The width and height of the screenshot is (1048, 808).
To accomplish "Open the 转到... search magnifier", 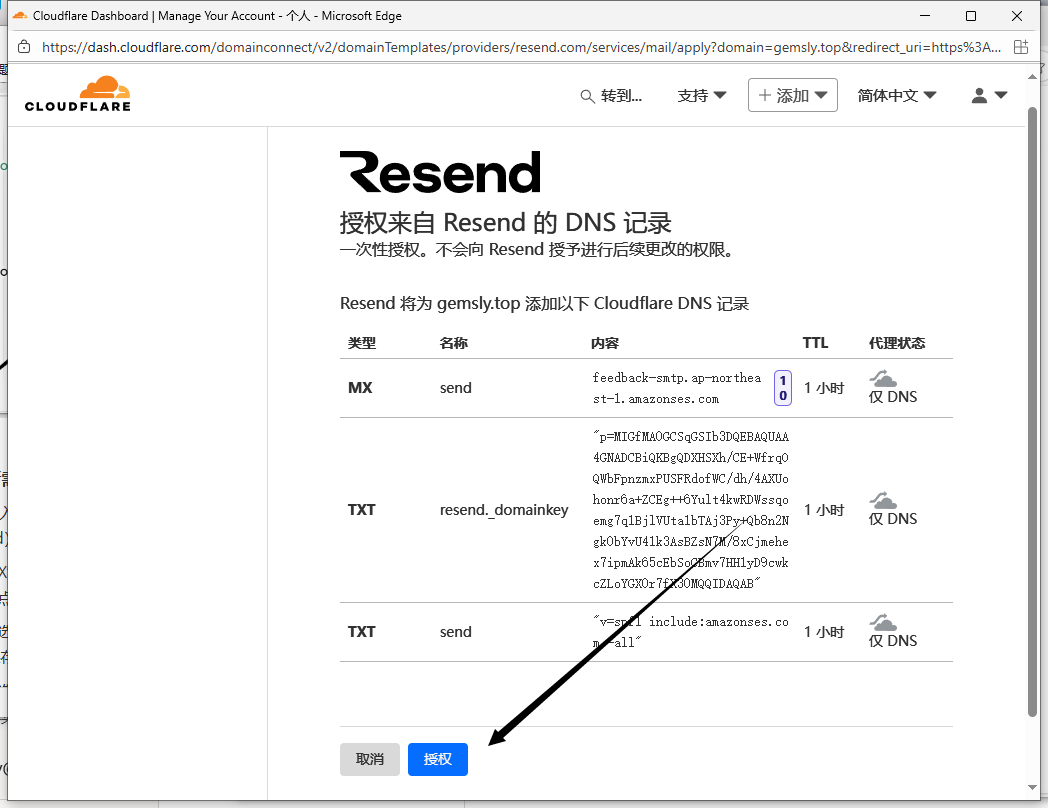I will (588, 96).
